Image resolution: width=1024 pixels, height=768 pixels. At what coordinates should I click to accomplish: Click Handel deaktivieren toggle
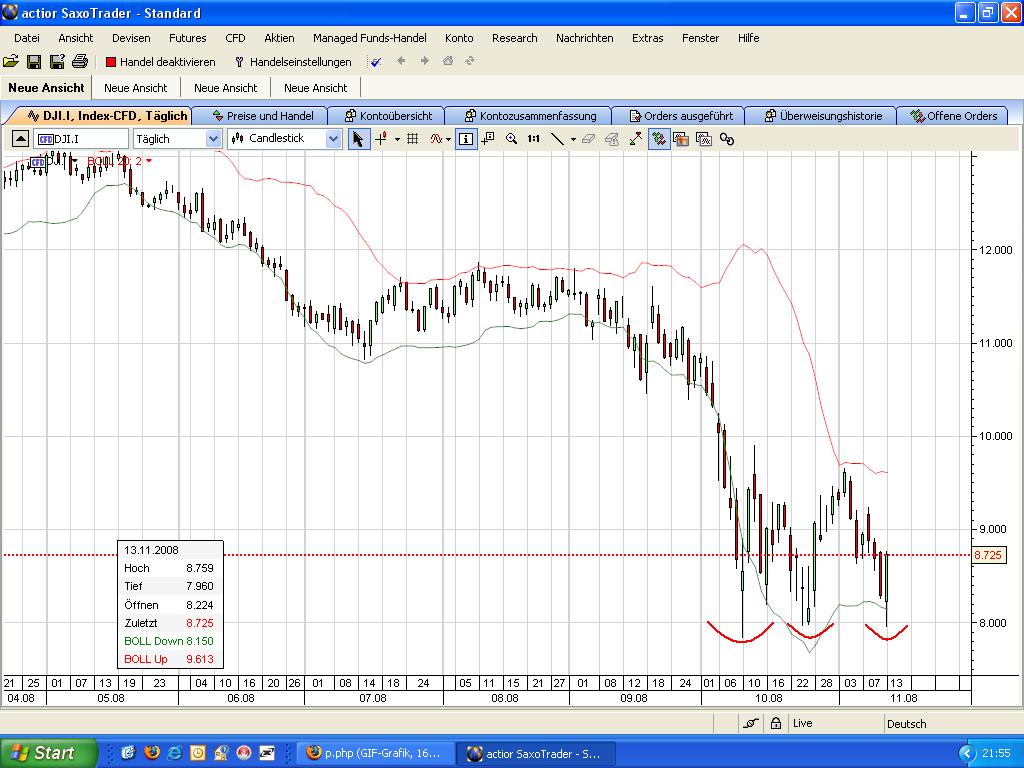[x=160, y=62]
